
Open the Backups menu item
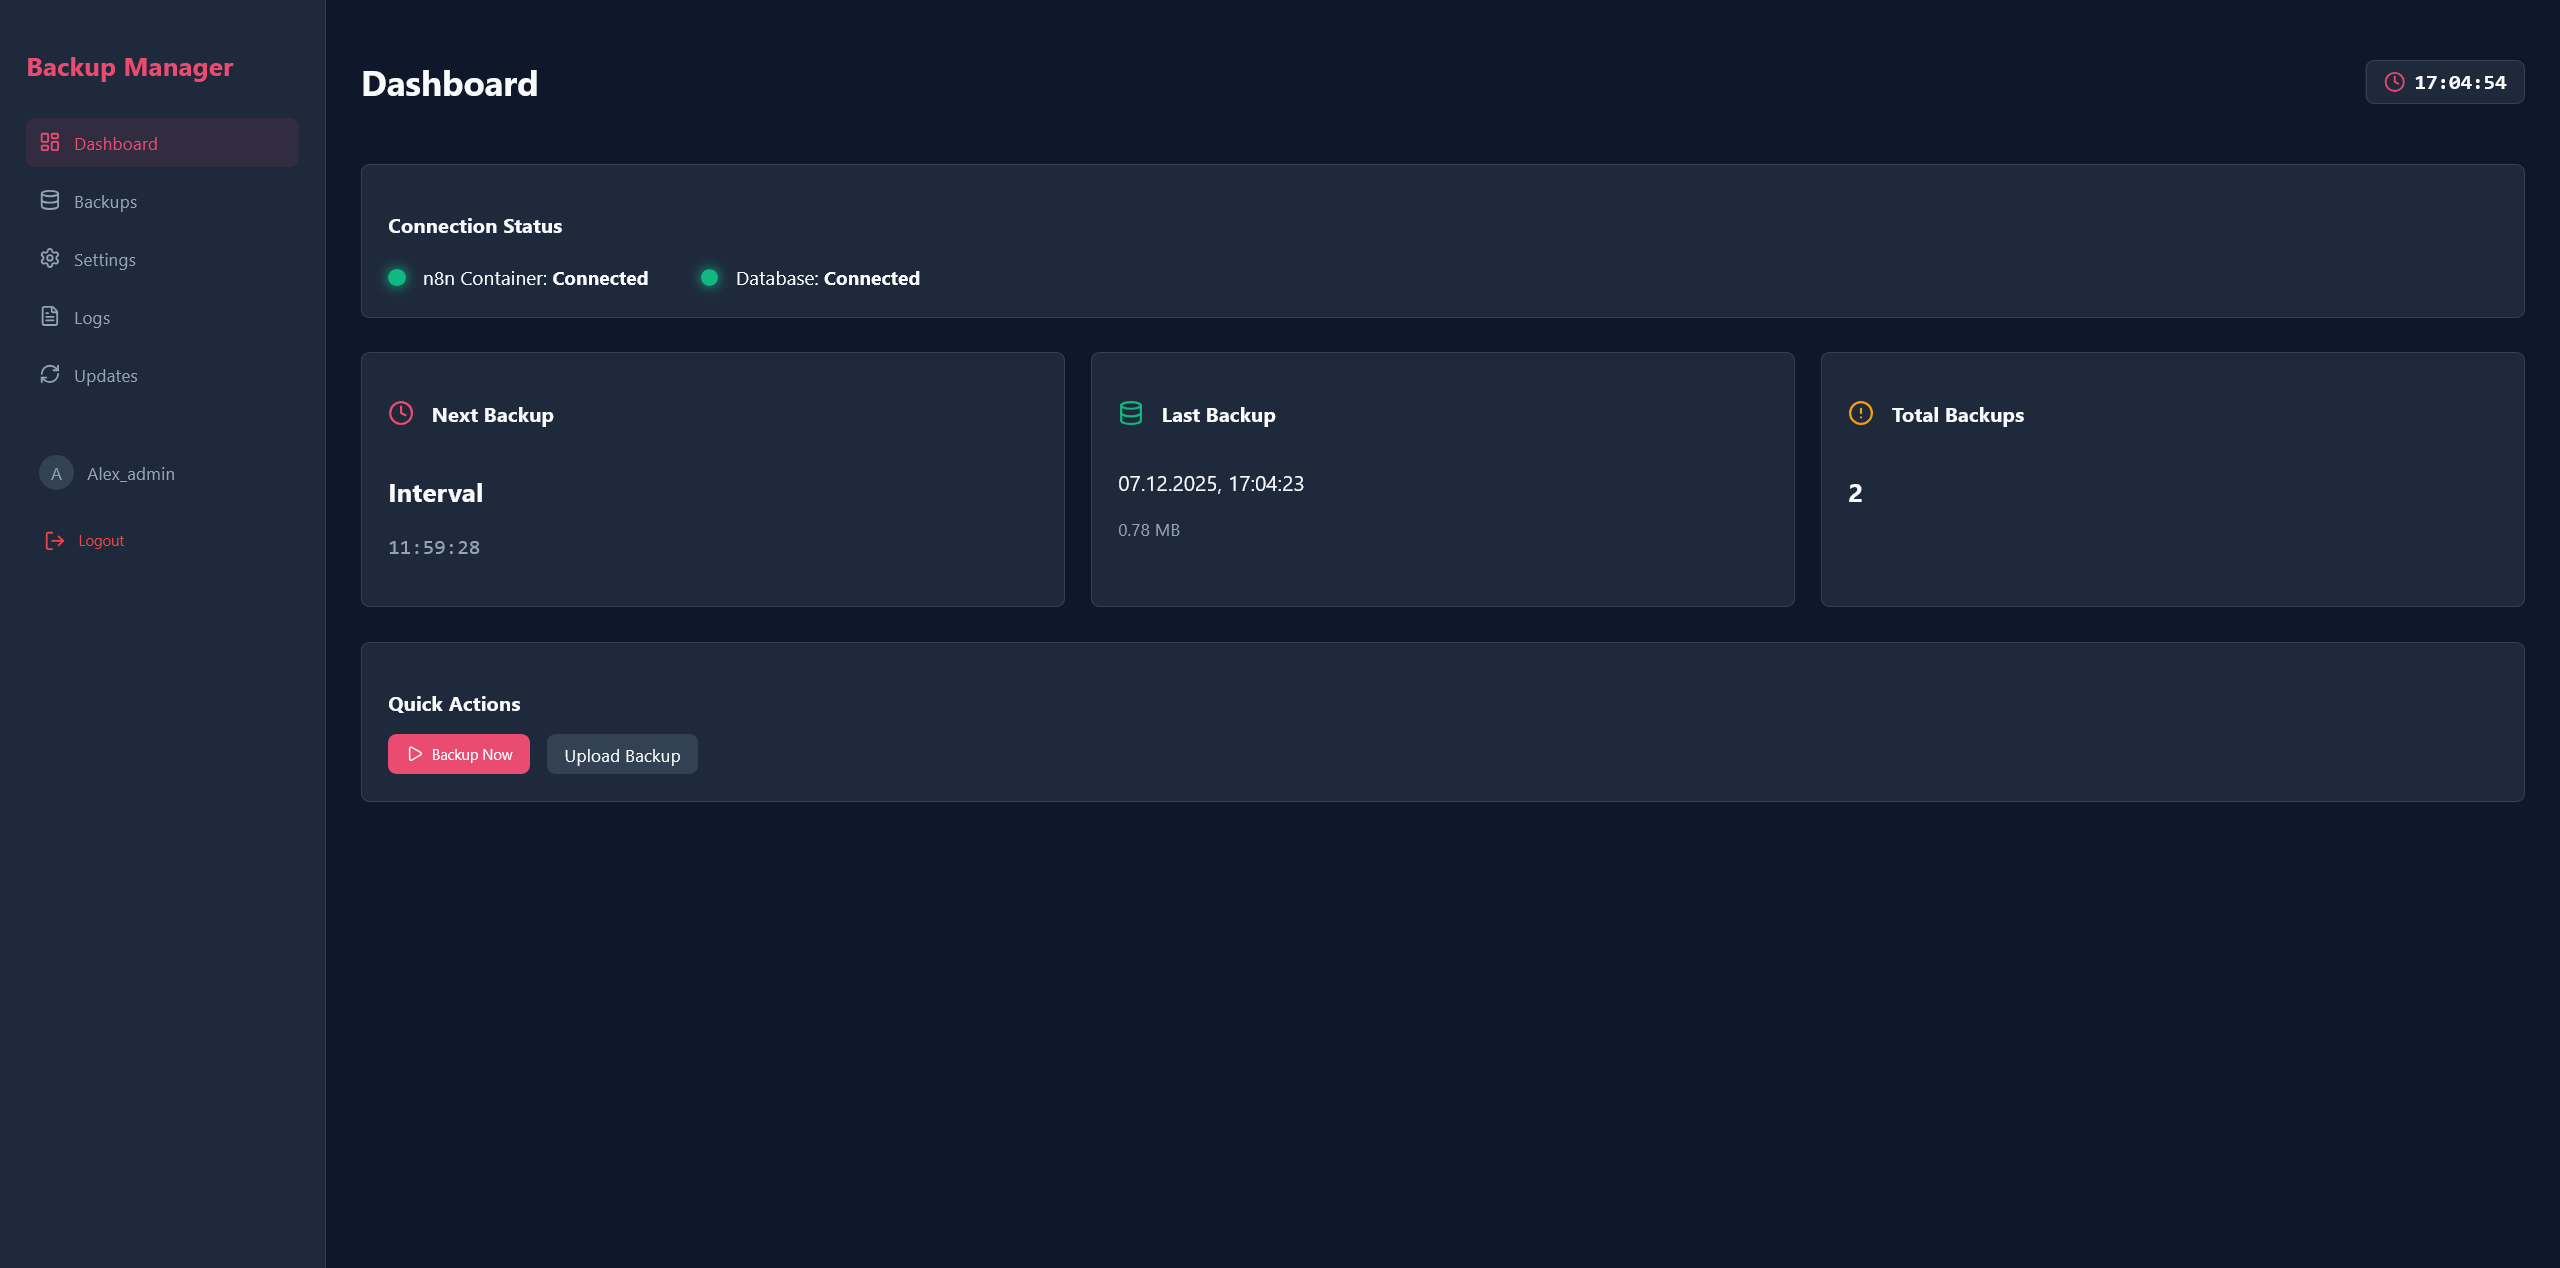point(105,202)
